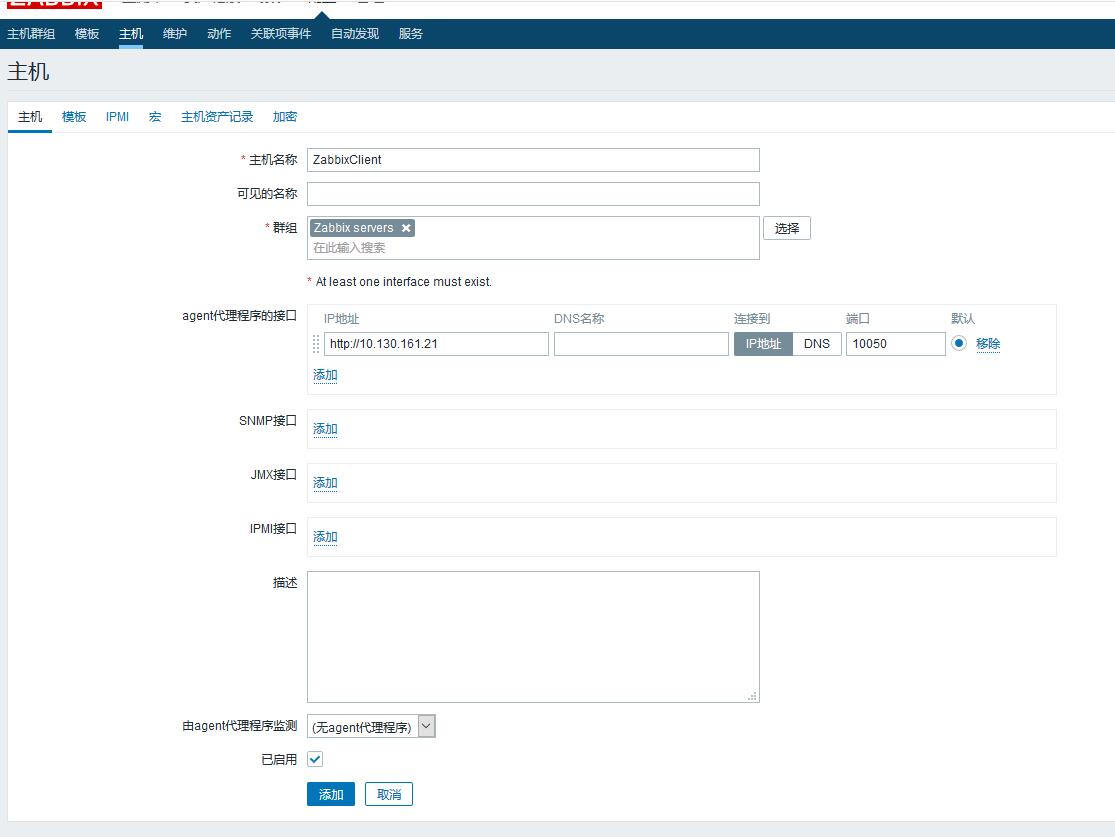This screenshot has width=1115, height=837.
Task: Open 关联项事件 menu item
Action: (x=281, y=33)
